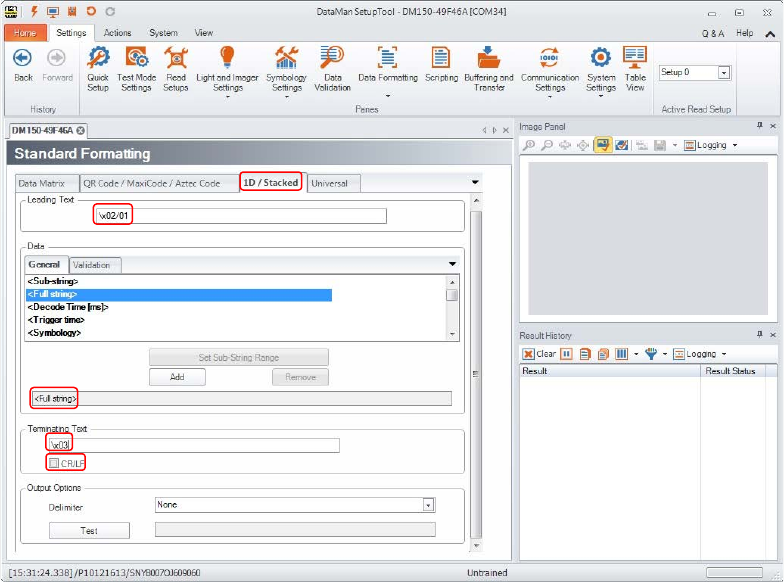784x582 pixels.
Task: Click the Result Status column header
Action: tap(730, 371)
